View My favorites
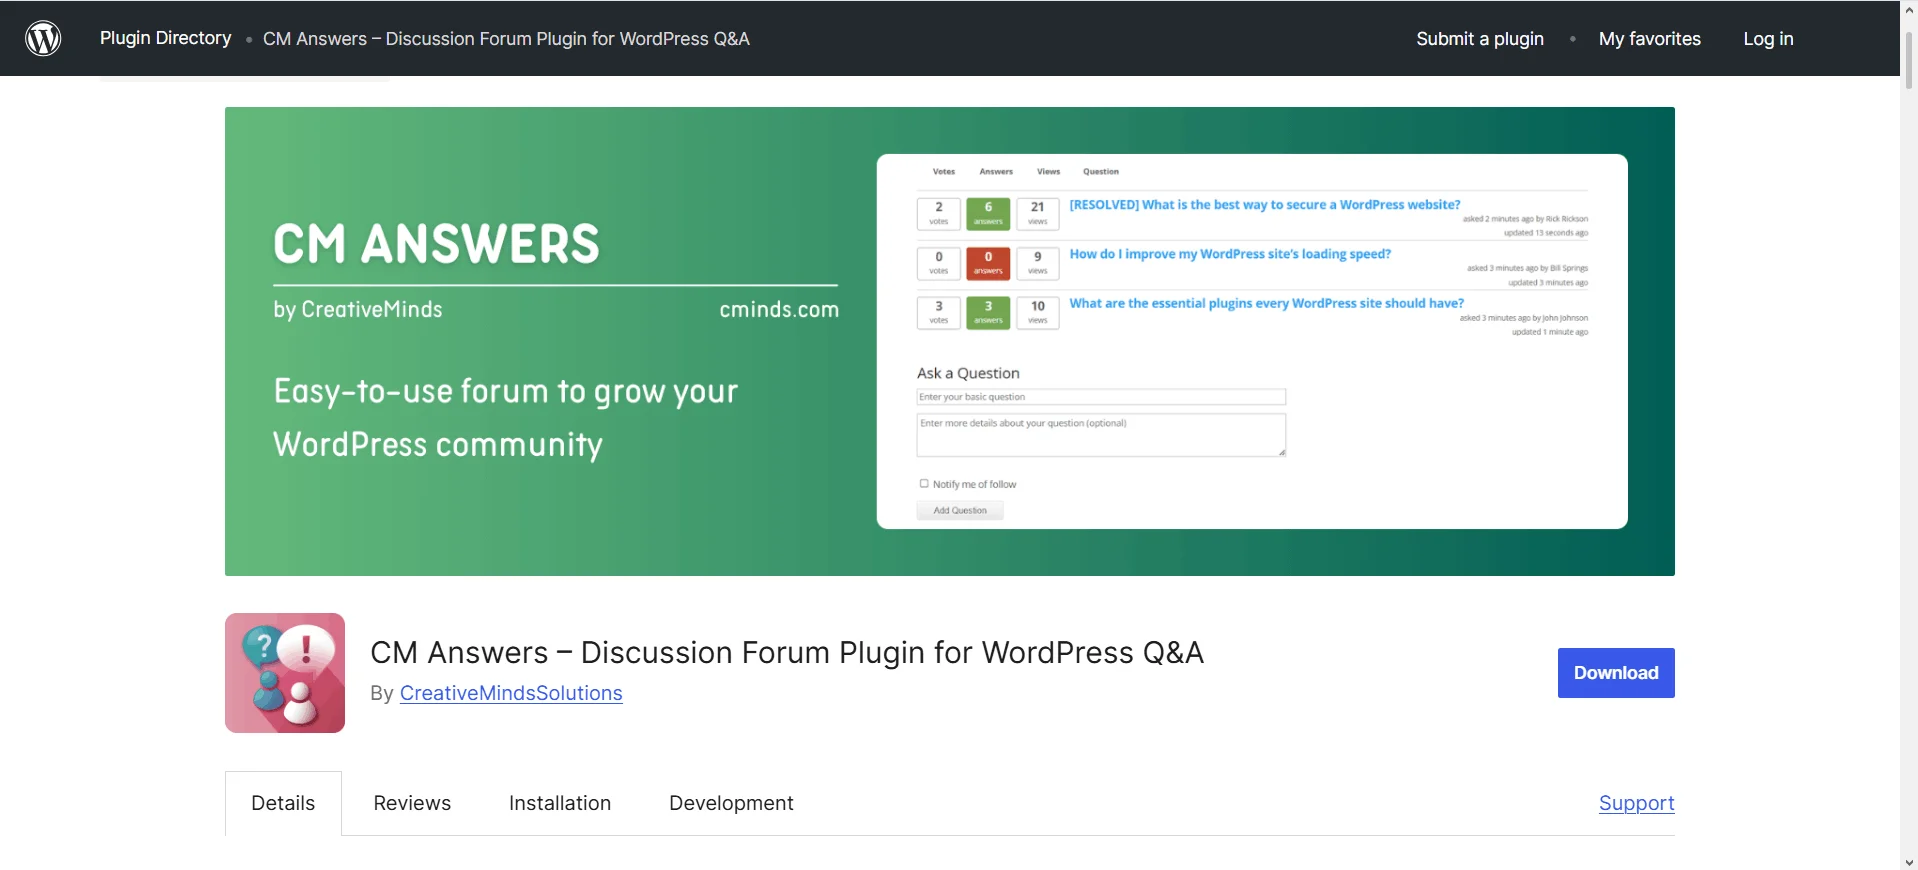Screen dimensions: 1918x870 pos(1649,39)
